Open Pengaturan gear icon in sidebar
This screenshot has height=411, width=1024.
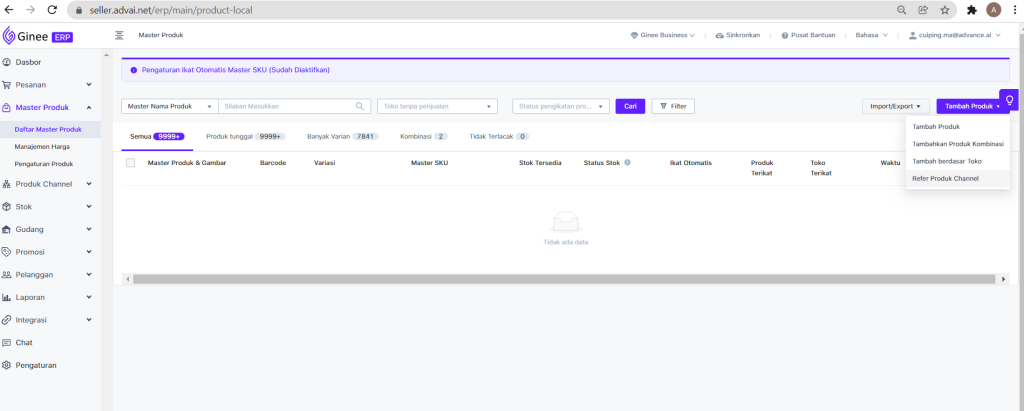tap(7, 365)
